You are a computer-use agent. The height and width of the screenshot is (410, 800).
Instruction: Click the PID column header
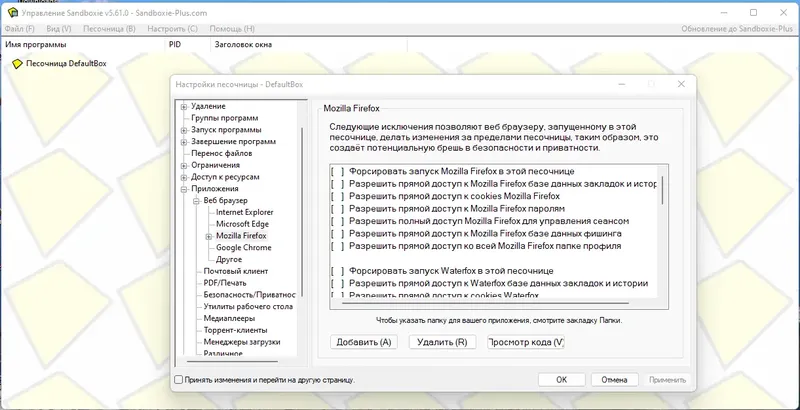pos(174,44)
